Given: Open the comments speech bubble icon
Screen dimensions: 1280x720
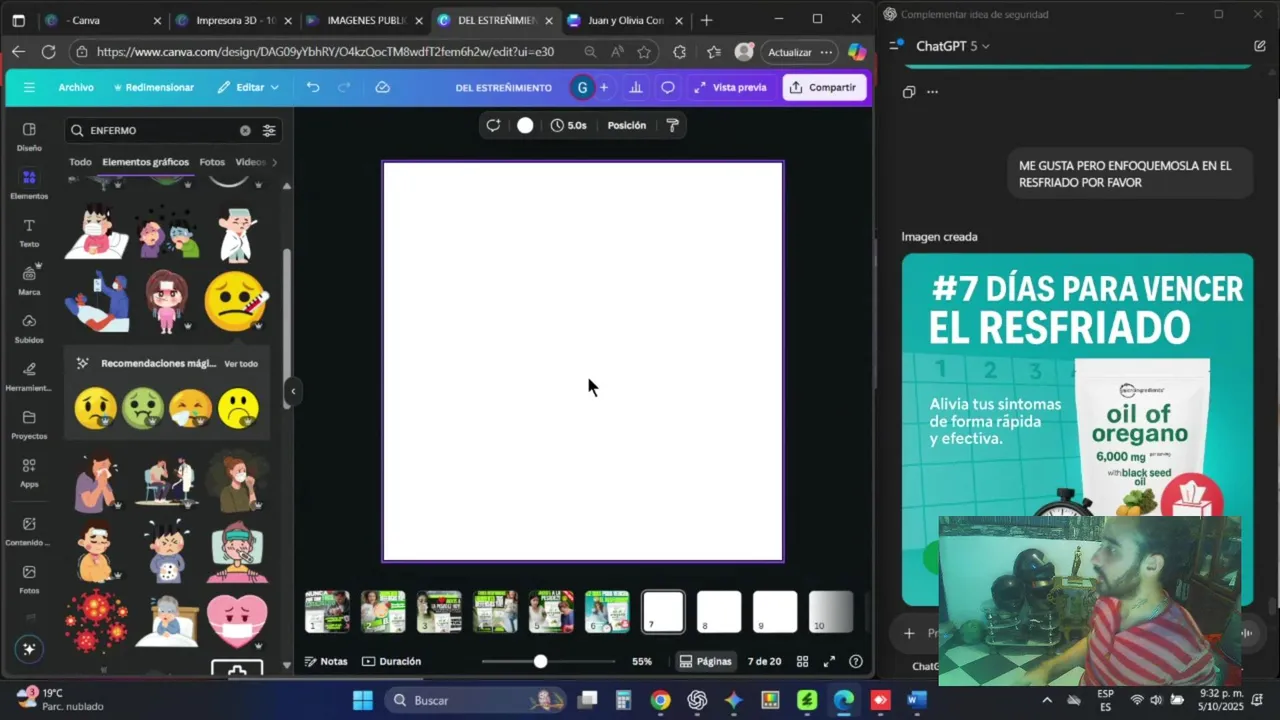Looking at the screenshot, I should (668, 87).
